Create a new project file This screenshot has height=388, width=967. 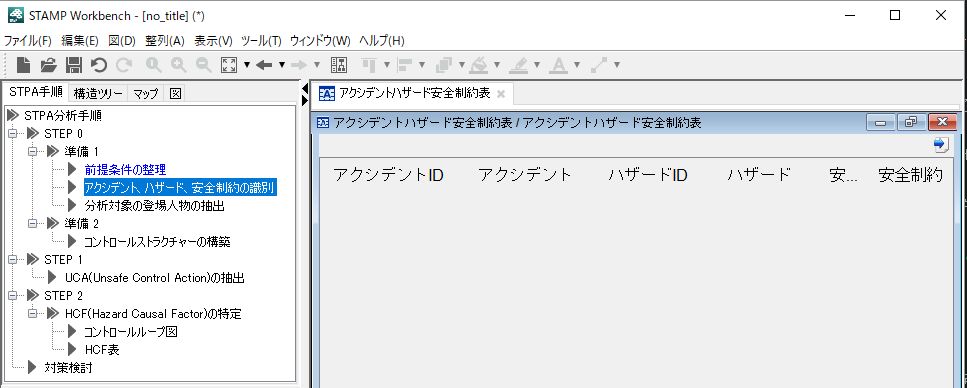(23, 65)
